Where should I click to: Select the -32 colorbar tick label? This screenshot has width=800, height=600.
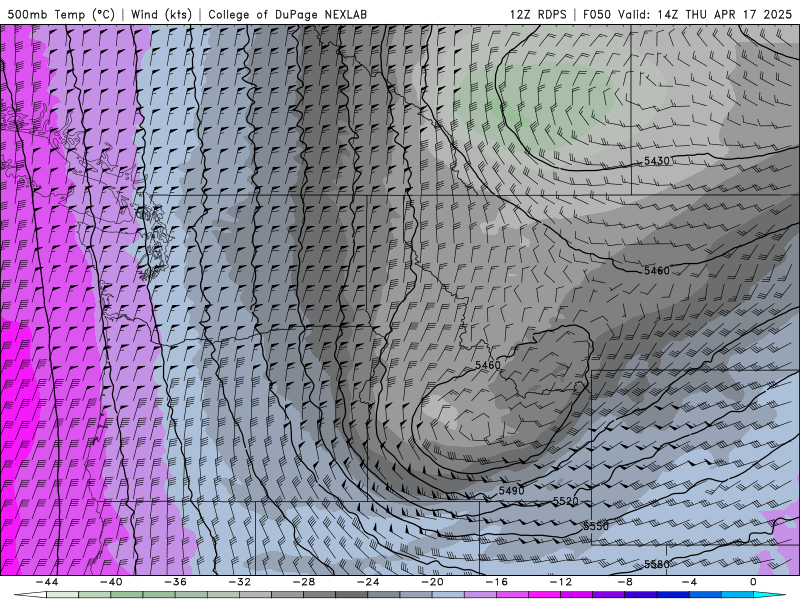point(240,582)
